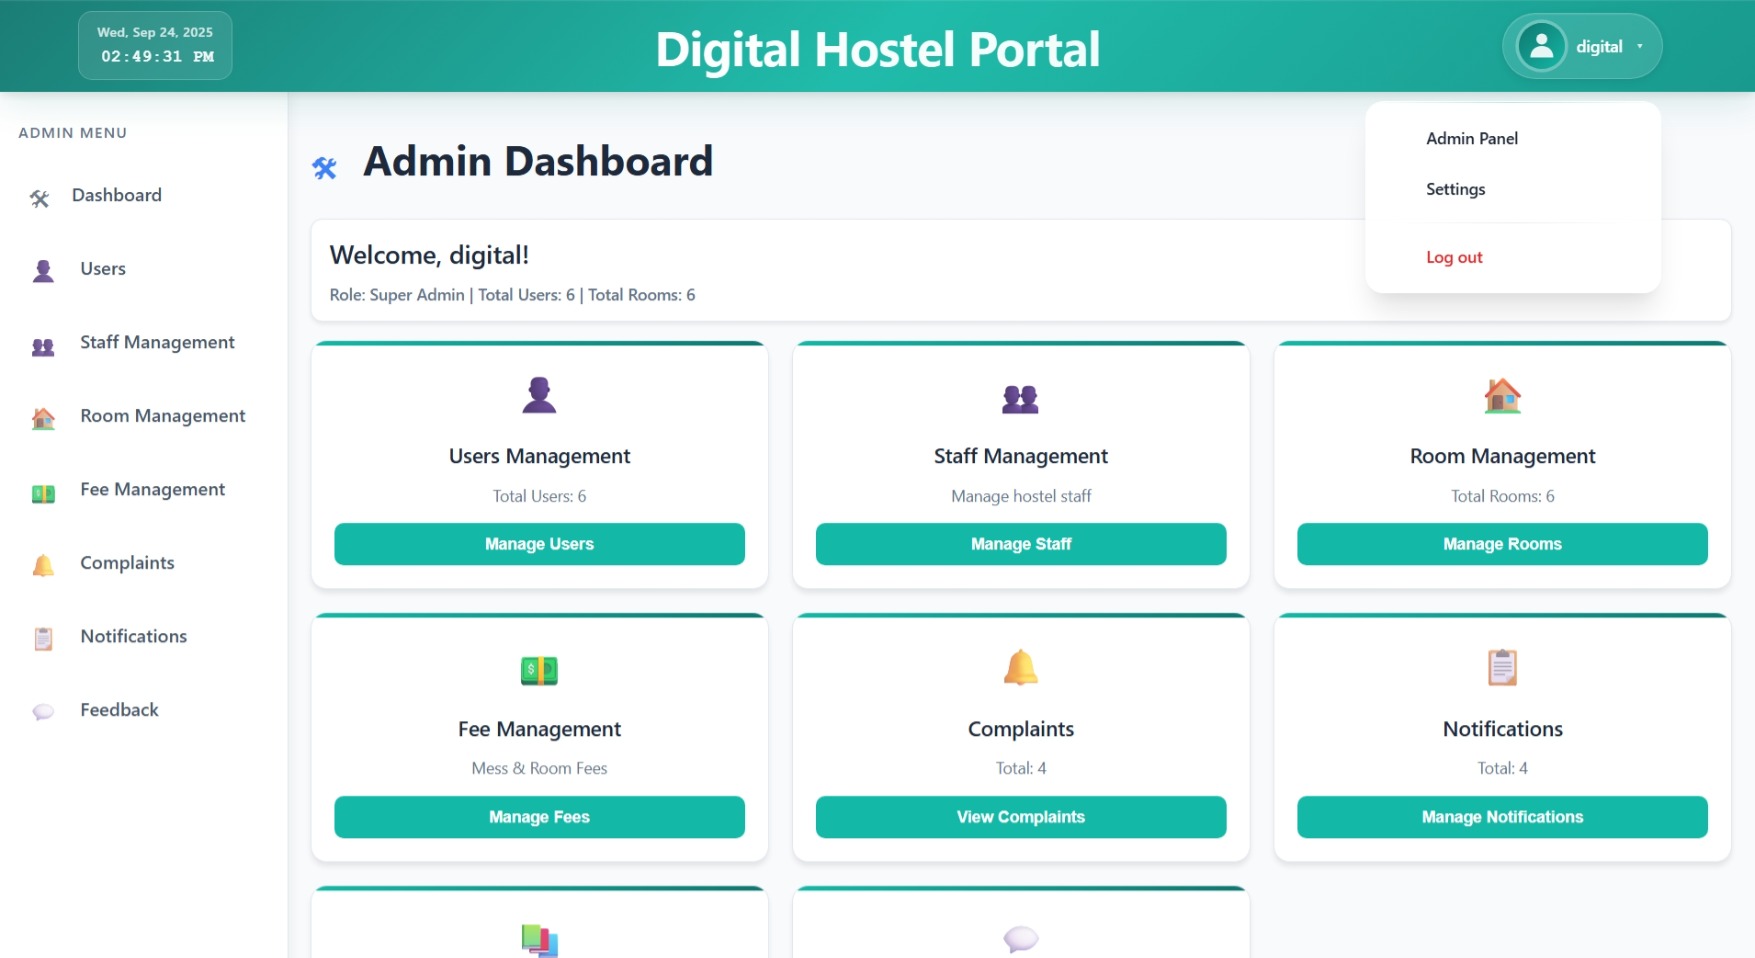
Task: Select the Dashboard wrench icon in sidebar
Action: [38, 196]
